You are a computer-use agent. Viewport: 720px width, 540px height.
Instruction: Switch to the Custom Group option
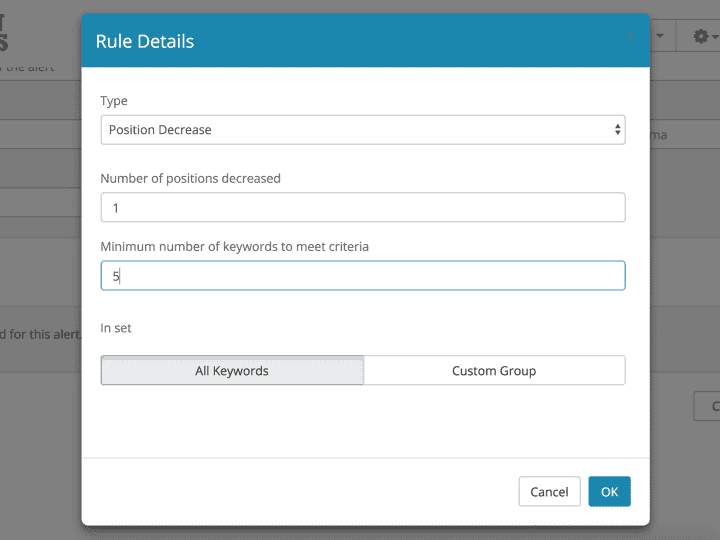point(494,370)
